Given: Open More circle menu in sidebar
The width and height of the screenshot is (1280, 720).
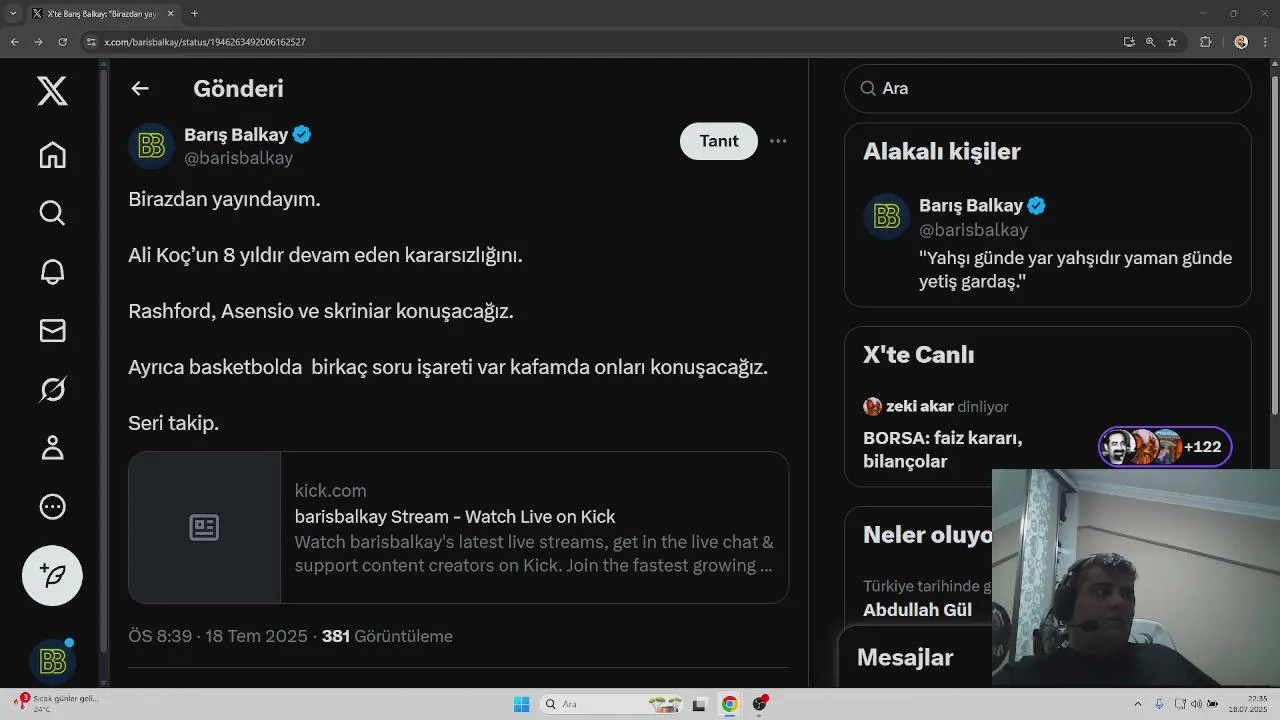Looking at the screenshot, I should point(52,507).
